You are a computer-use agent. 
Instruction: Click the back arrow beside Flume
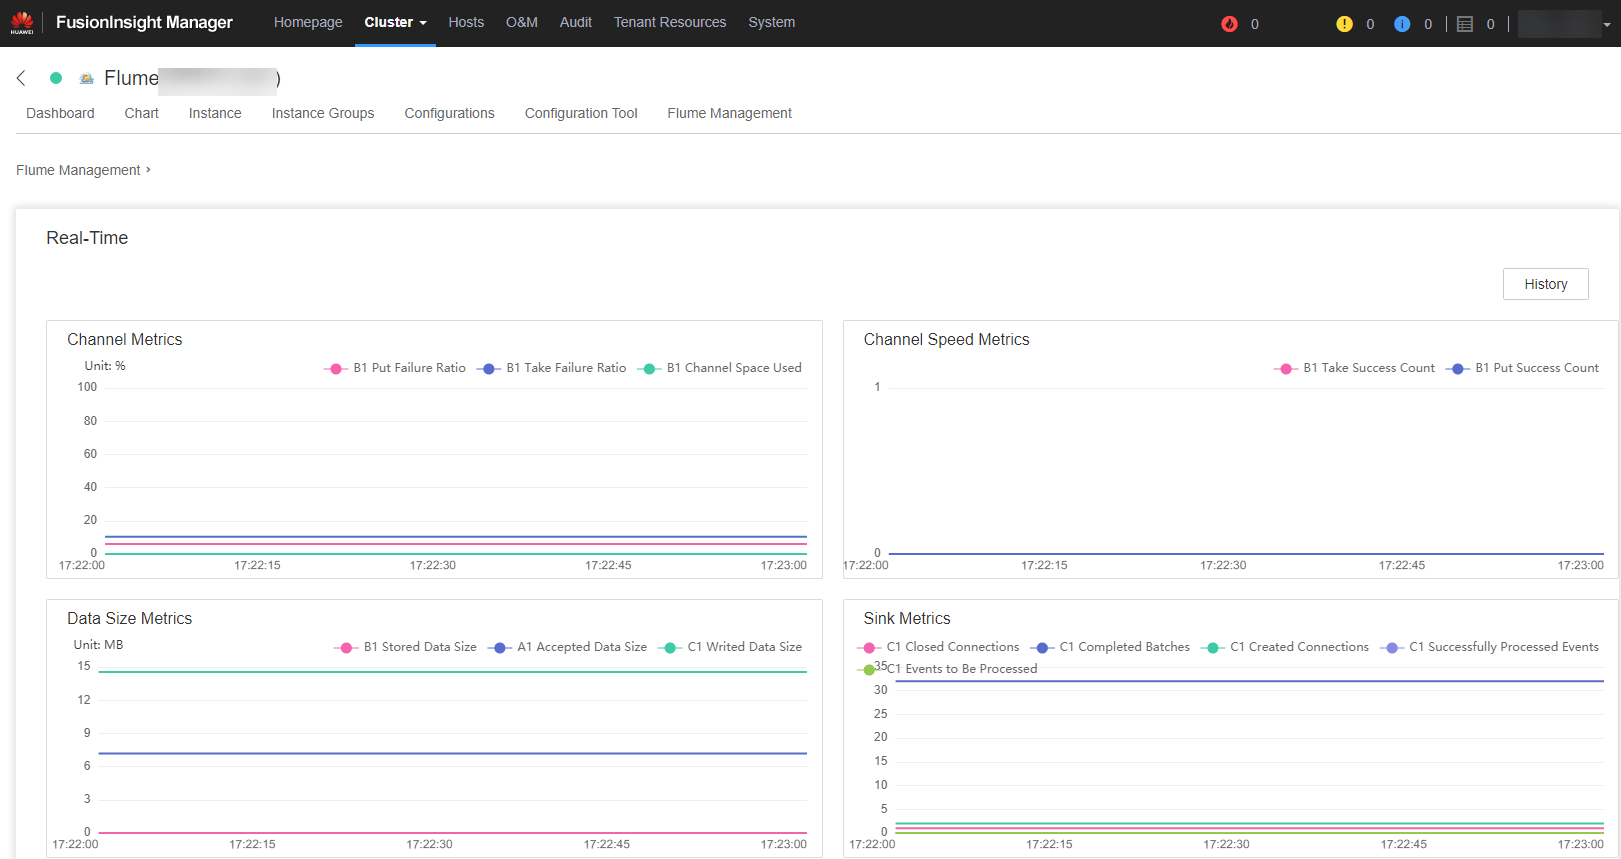tap(21, 78)
